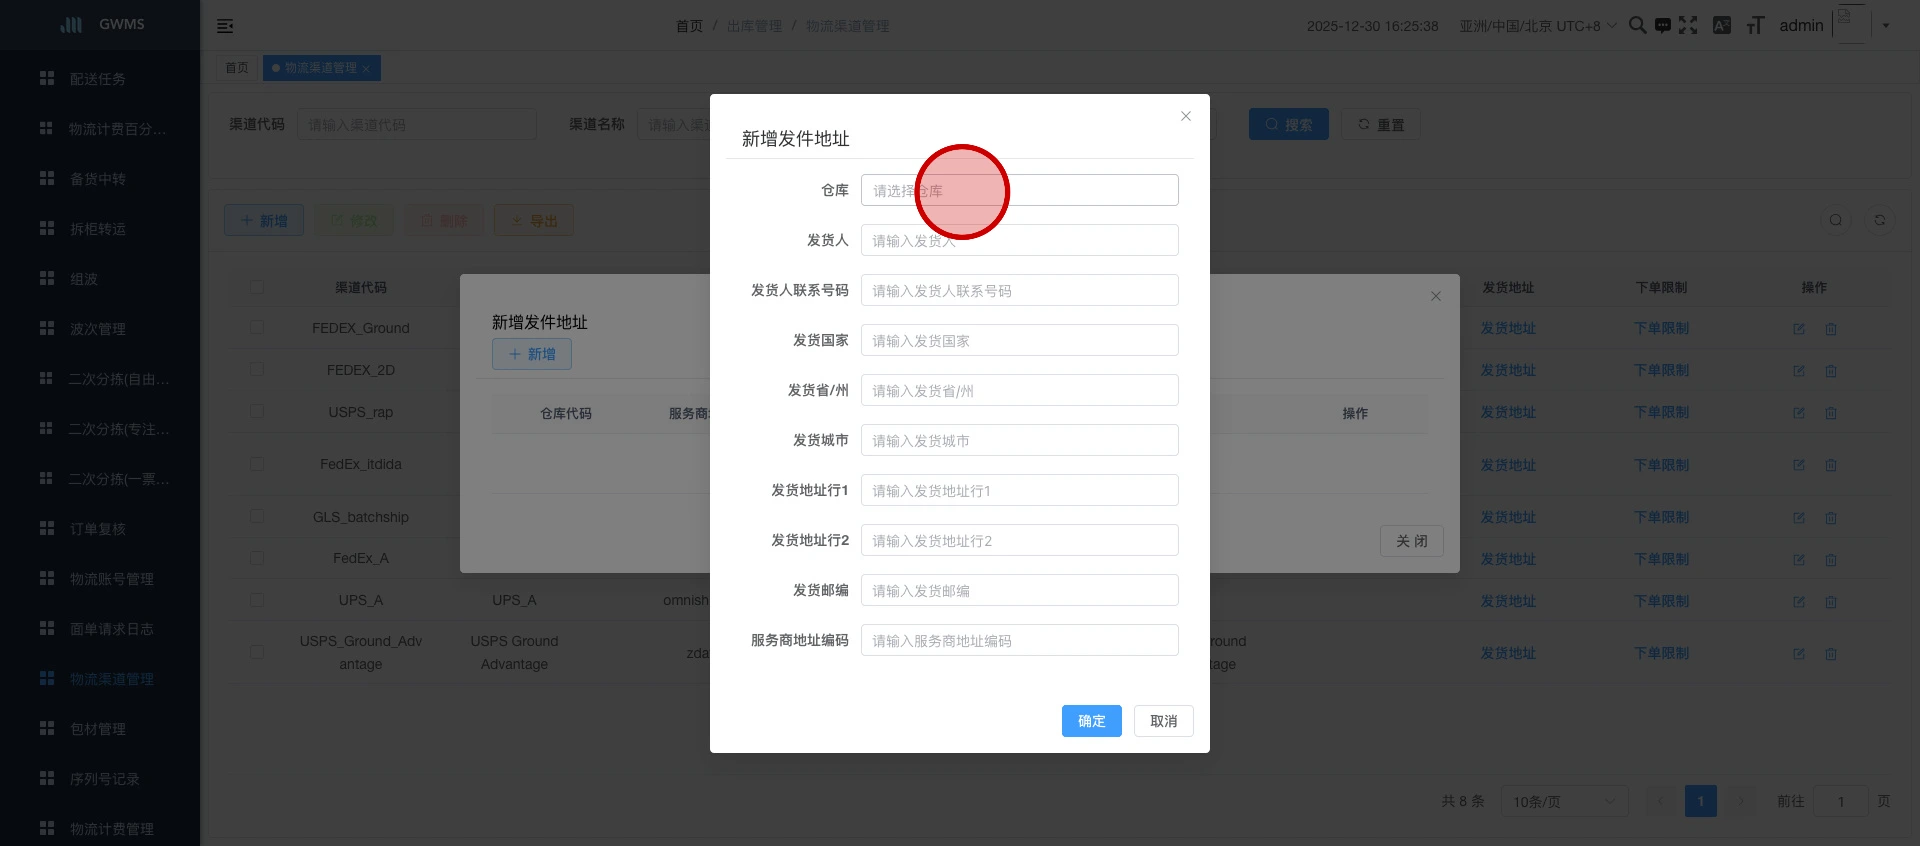Click the 发货邮编 input field
The height and width of the screenshot is (846, 1920).
tap(1019, 590)
